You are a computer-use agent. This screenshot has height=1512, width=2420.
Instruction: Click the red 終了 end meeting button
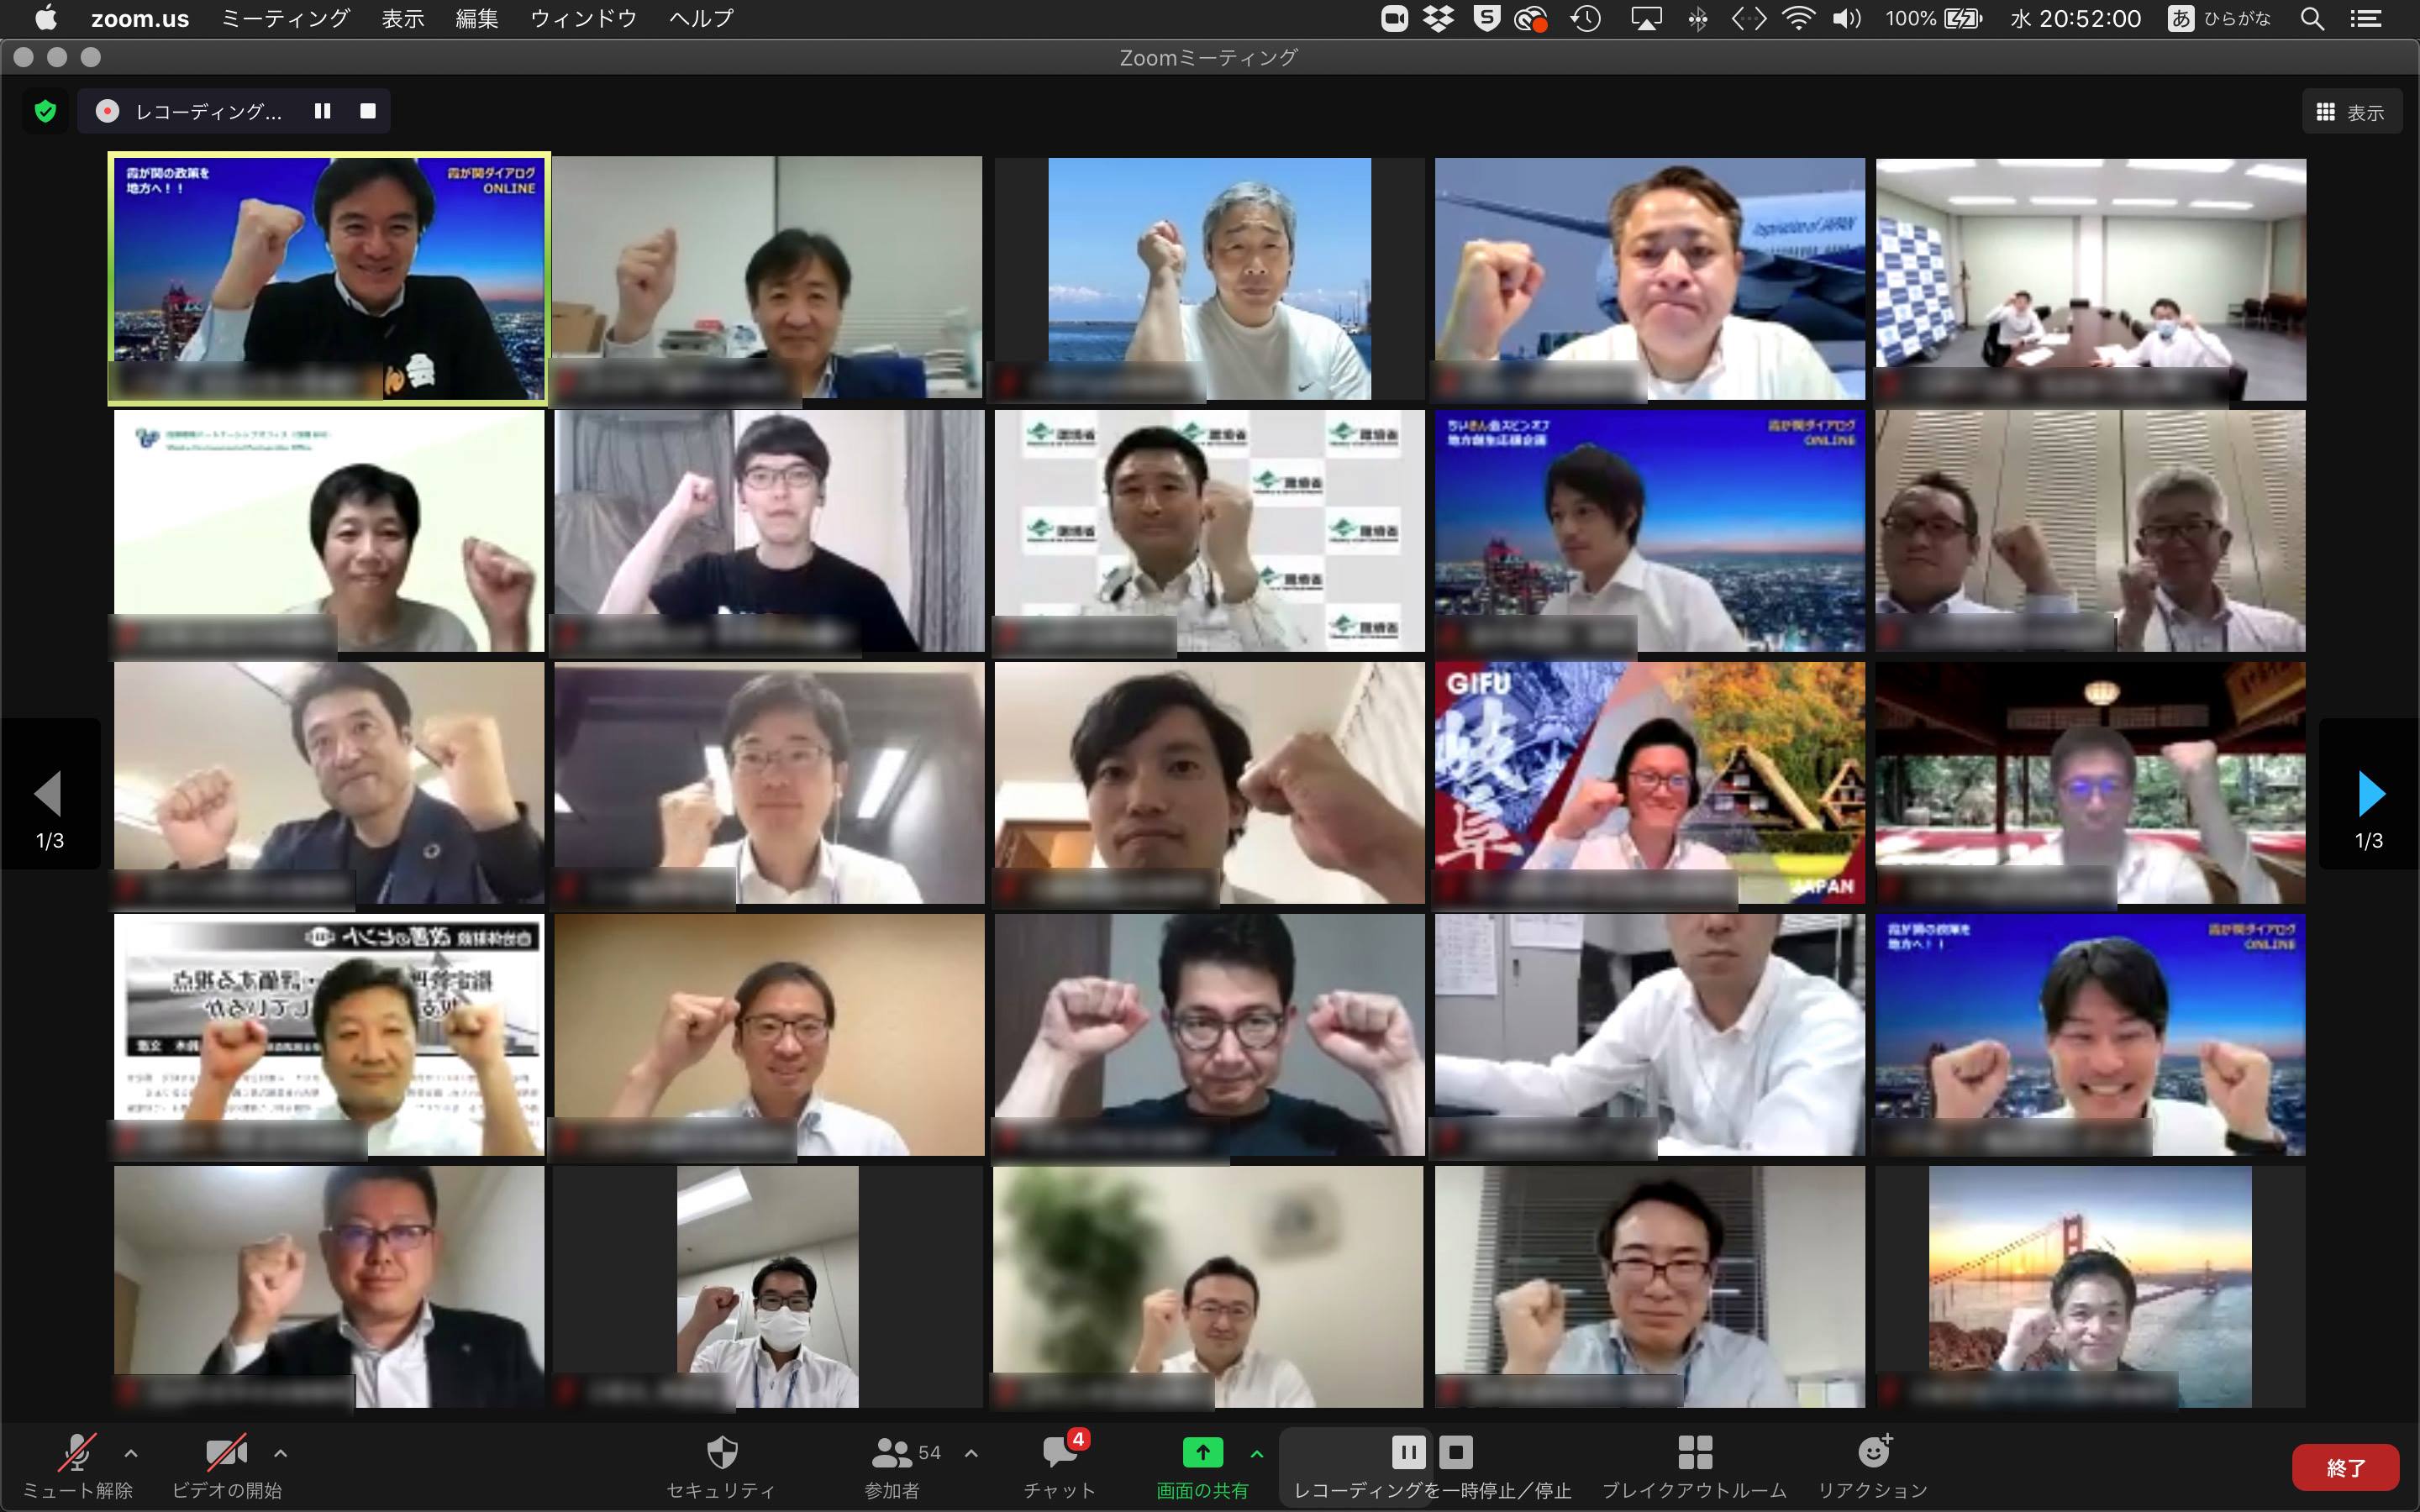(x=2346, y=1467)
